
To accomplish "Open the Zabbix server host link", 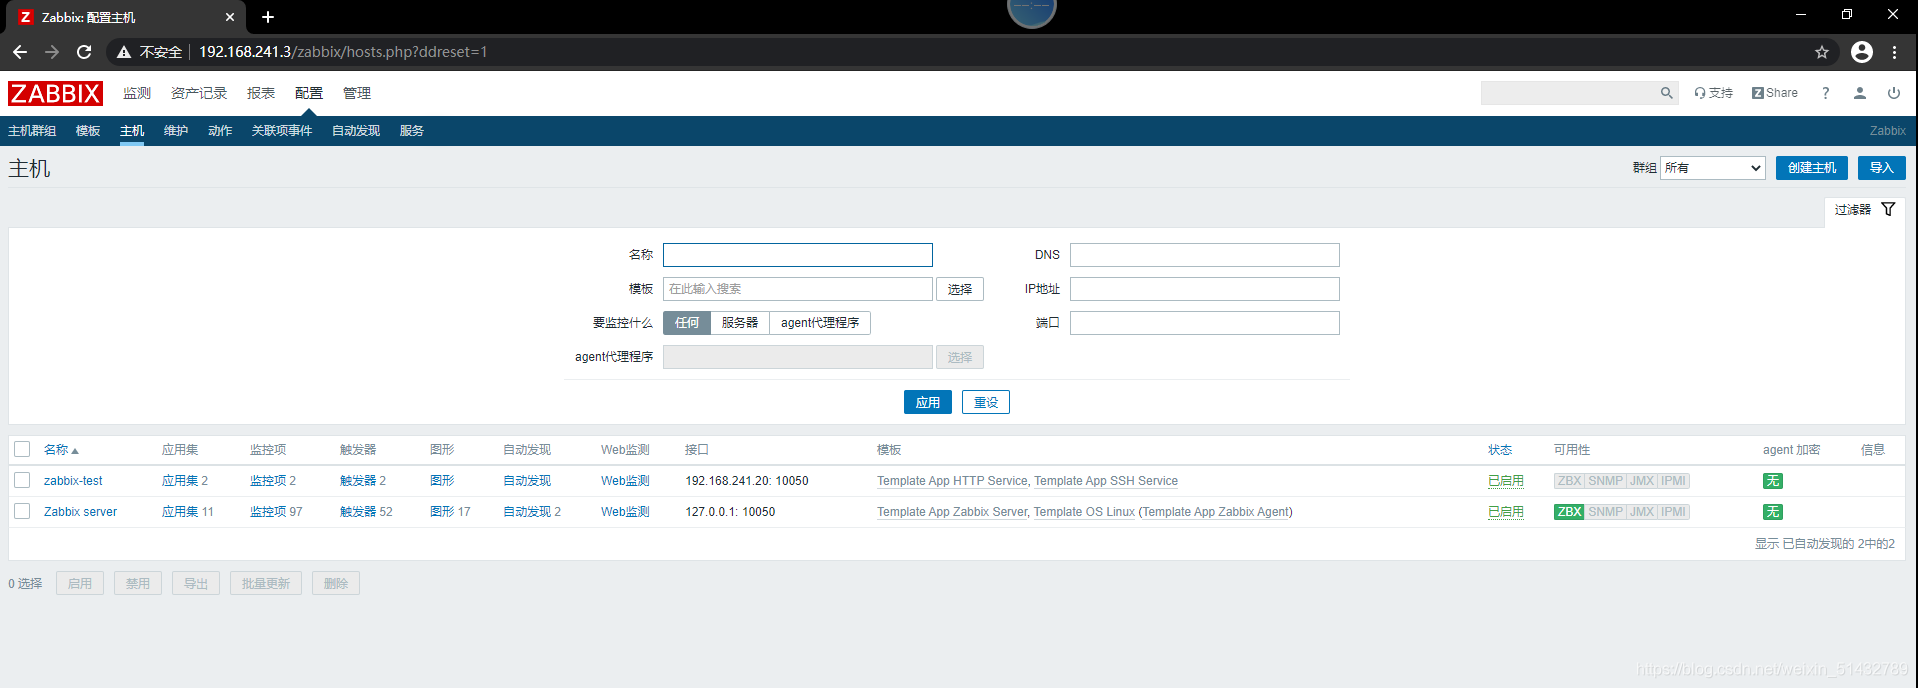I will point(80,512).
